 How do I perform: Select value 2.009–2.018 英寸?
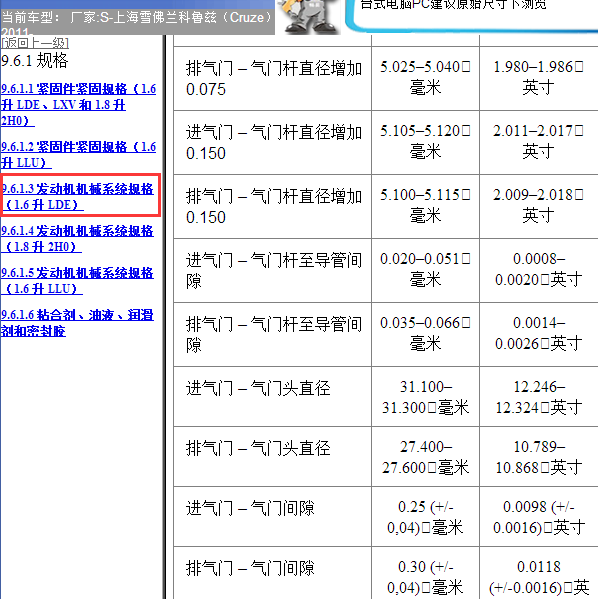click(538, 205)
